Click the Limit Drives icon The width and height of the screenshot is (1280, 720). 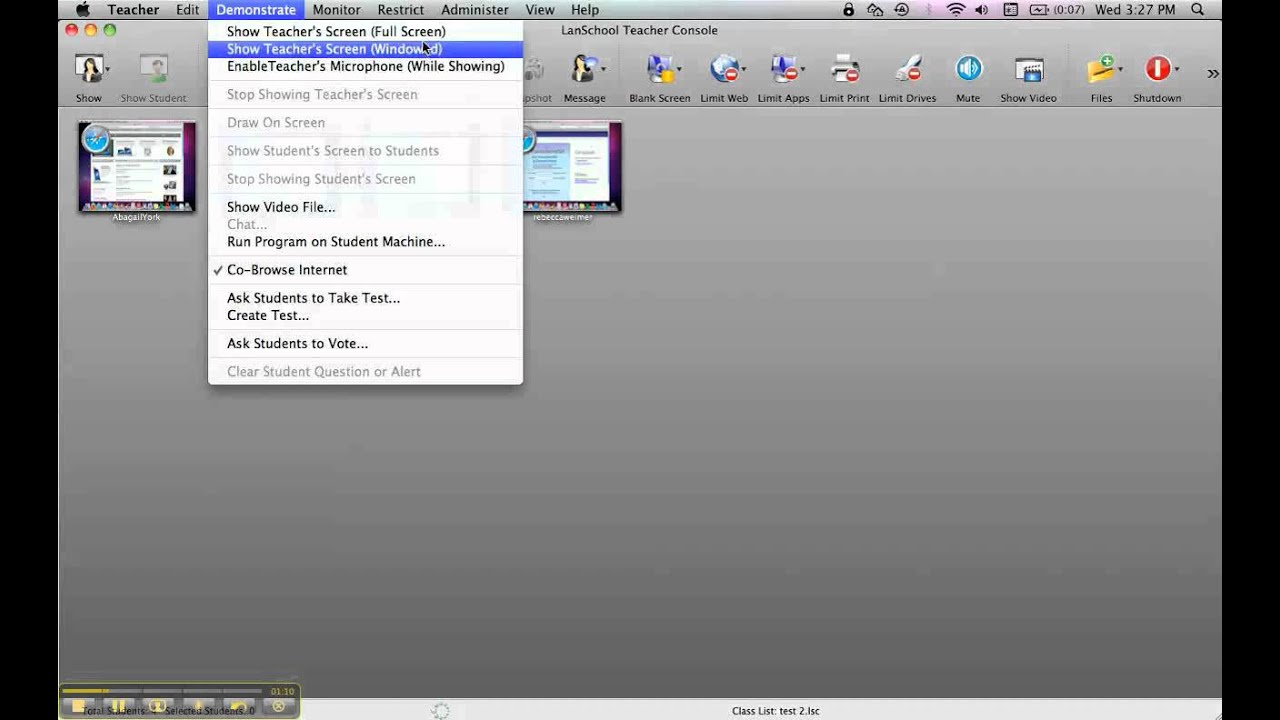908,69
